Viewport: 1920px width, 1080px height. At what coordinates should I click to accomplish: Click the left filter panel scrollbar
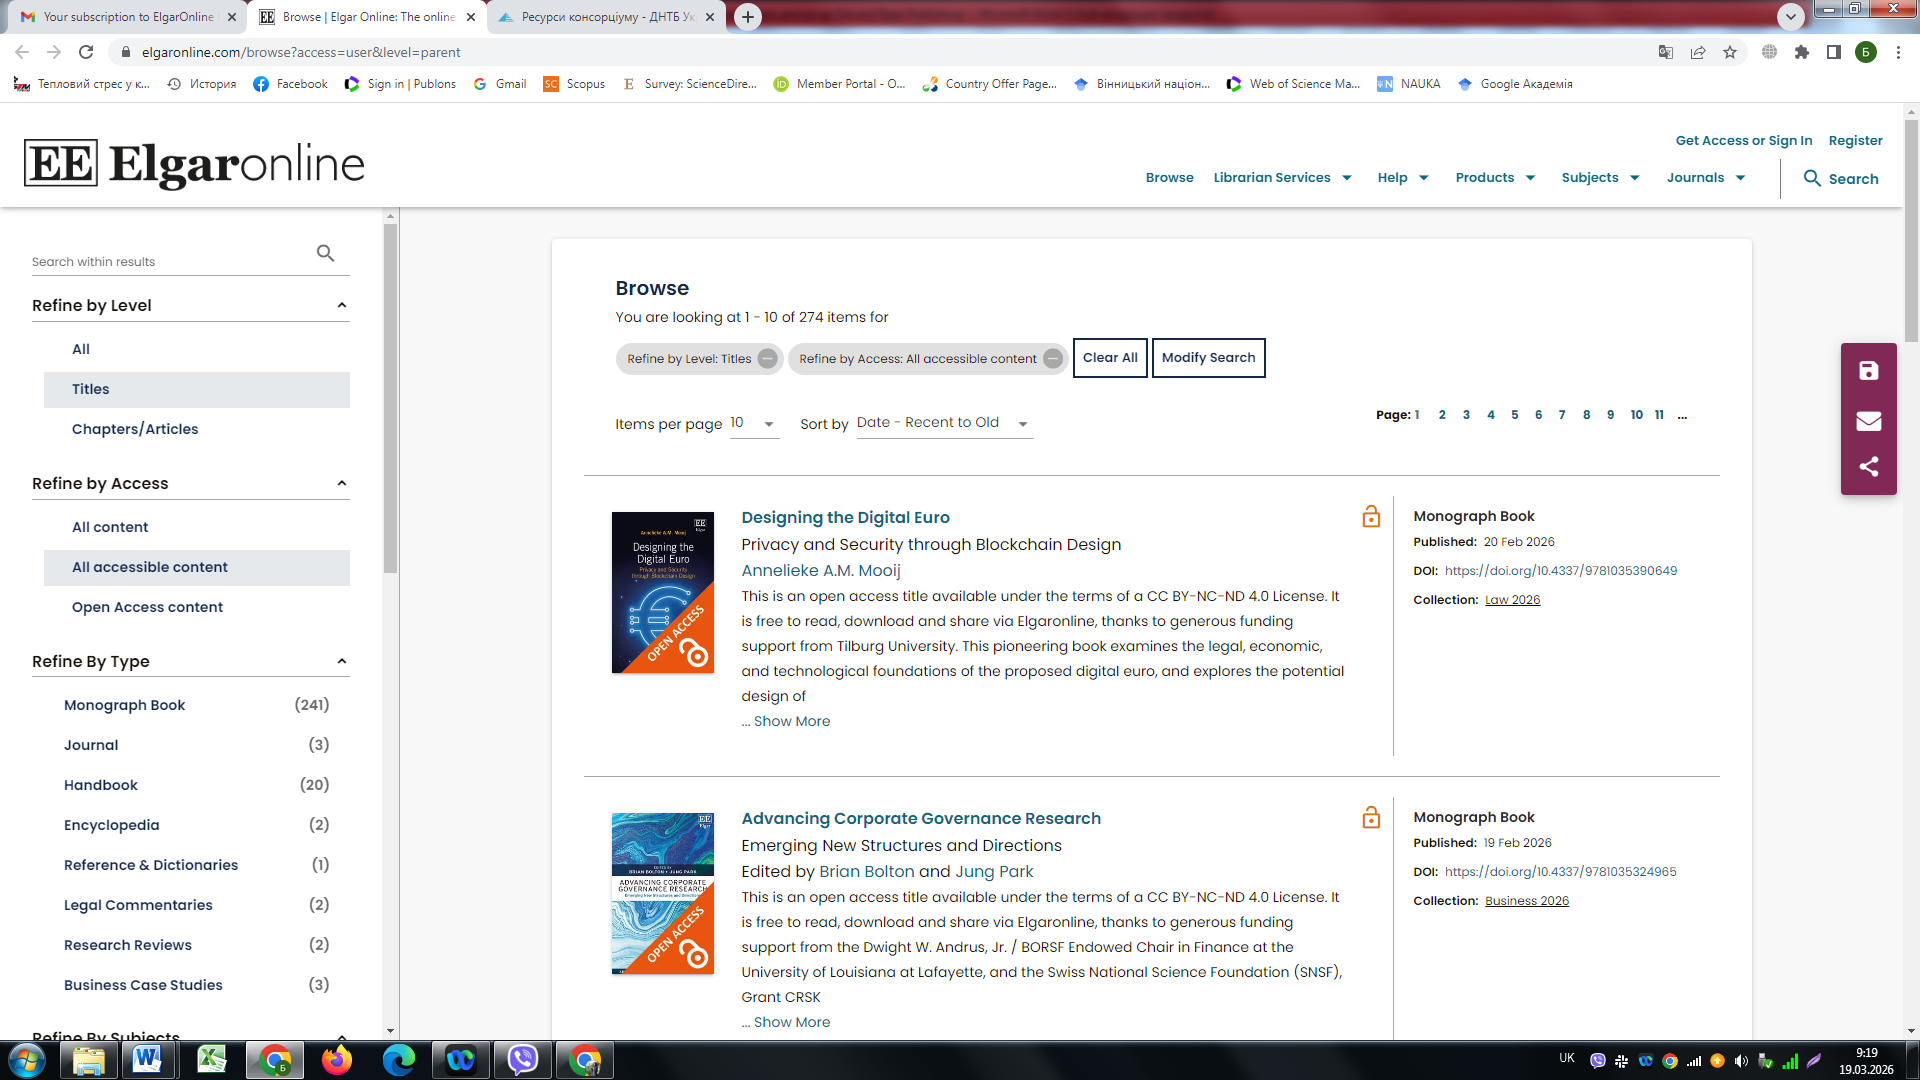click(390, 400)
